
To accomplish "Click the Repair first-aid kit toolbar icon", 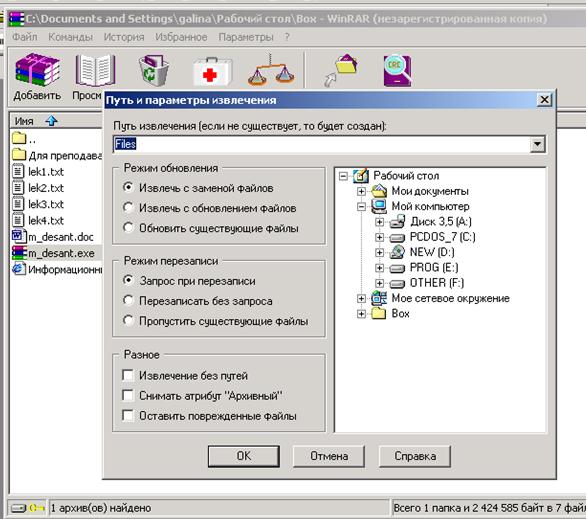I will click(x=212, y=72).
